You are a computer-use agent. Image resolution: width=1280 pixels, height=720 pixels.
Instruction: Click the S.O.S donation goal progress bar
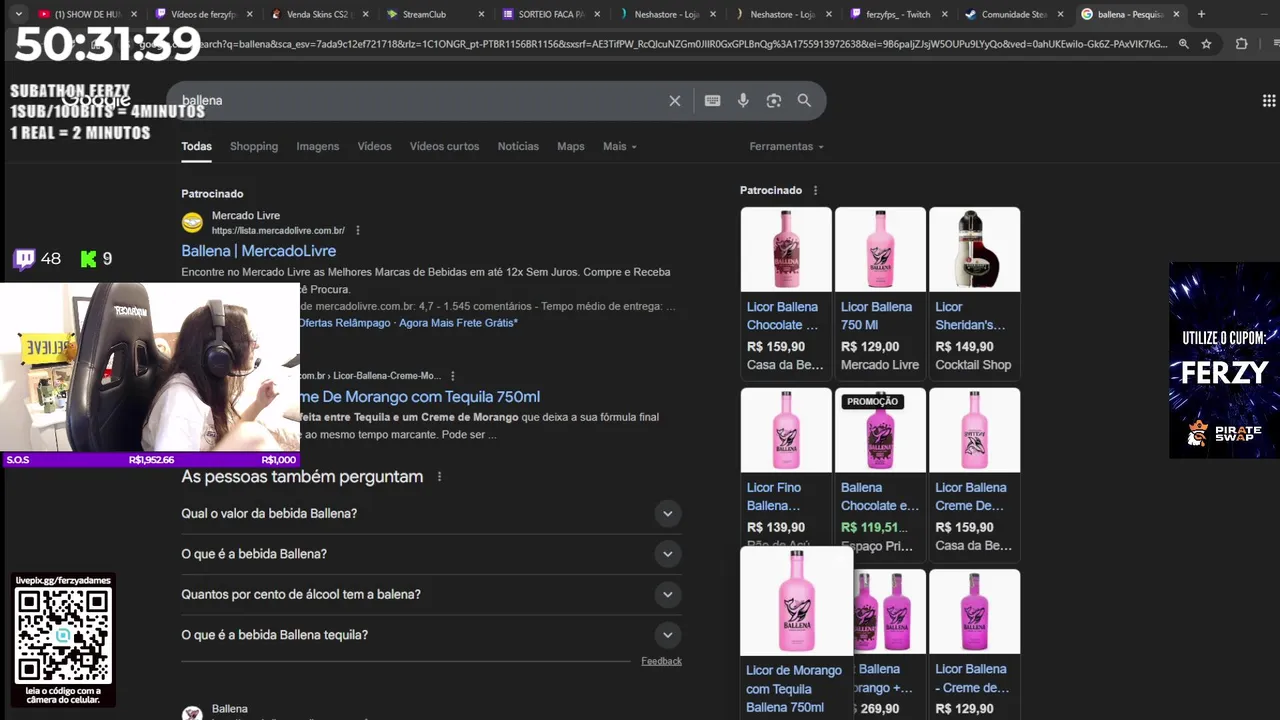pyautogui.click(x=150, y=460)
